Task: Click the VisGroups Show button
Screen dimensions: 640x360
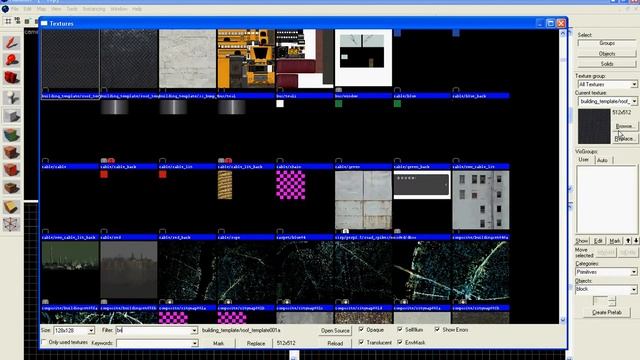Action: [582, 241]
